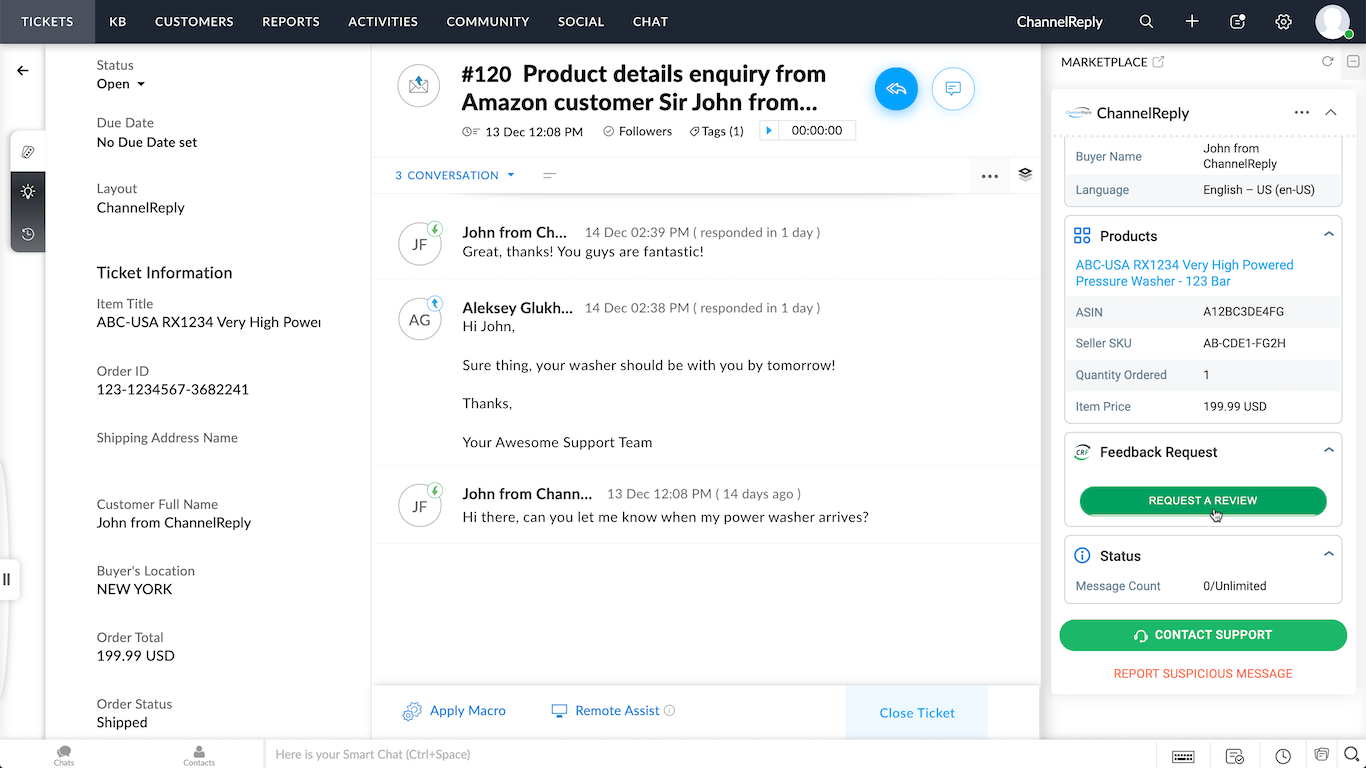Open the KB tab
Image resolution: width=1366 pixels, height=768 pixels.
tap(118, 21)
